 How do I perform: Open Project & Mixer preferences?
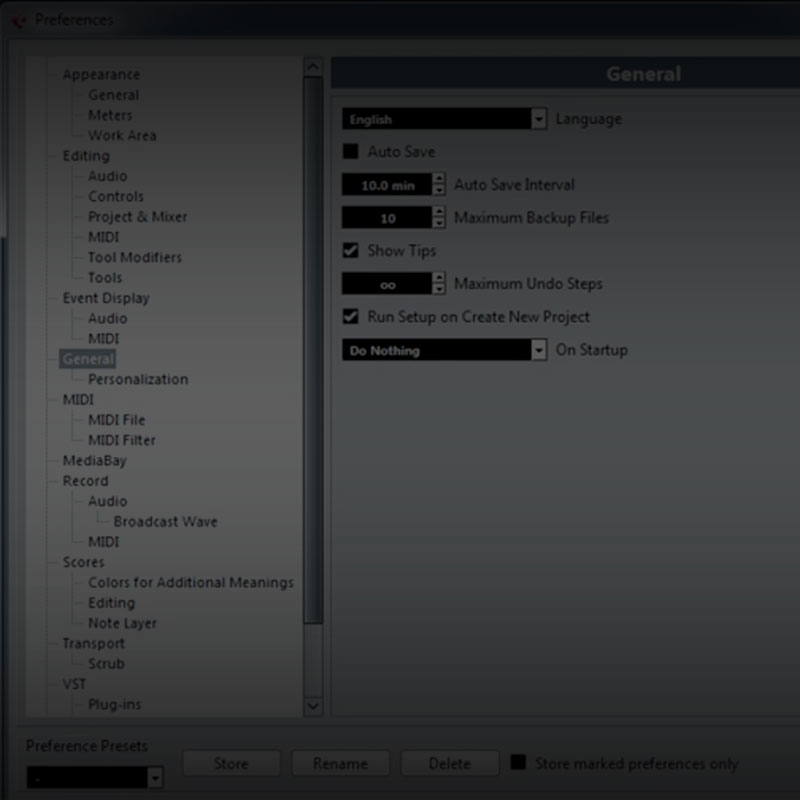pos(137,217)
